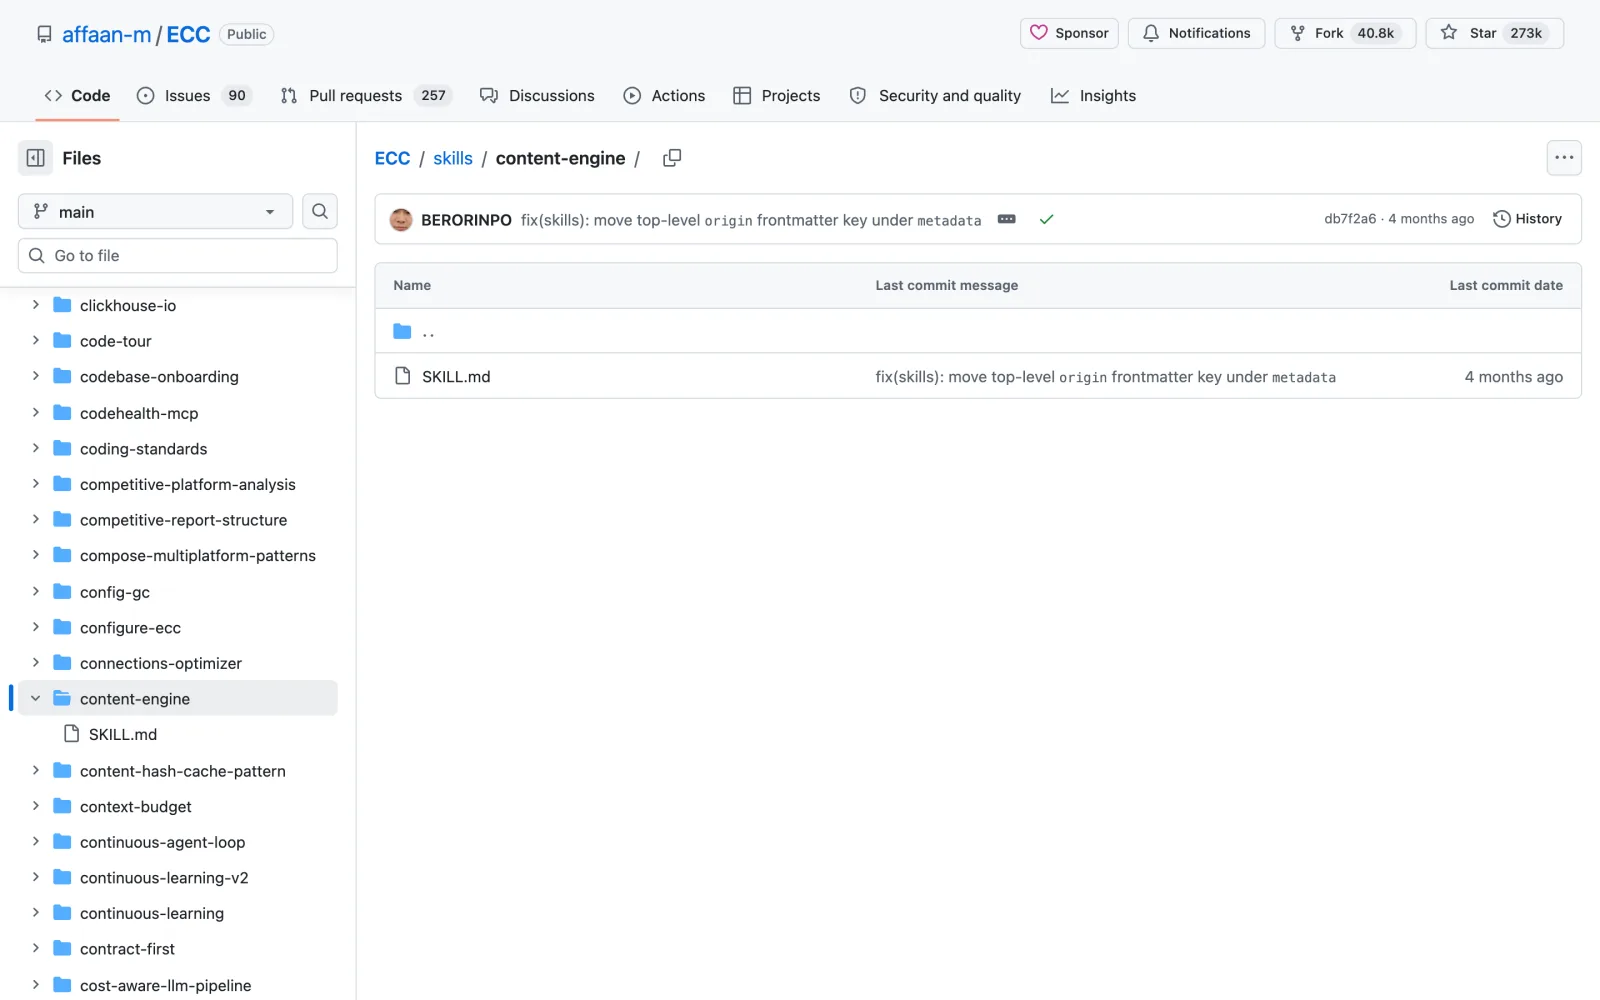
Task: Open the affaan-m profile link
Action: 107,34
